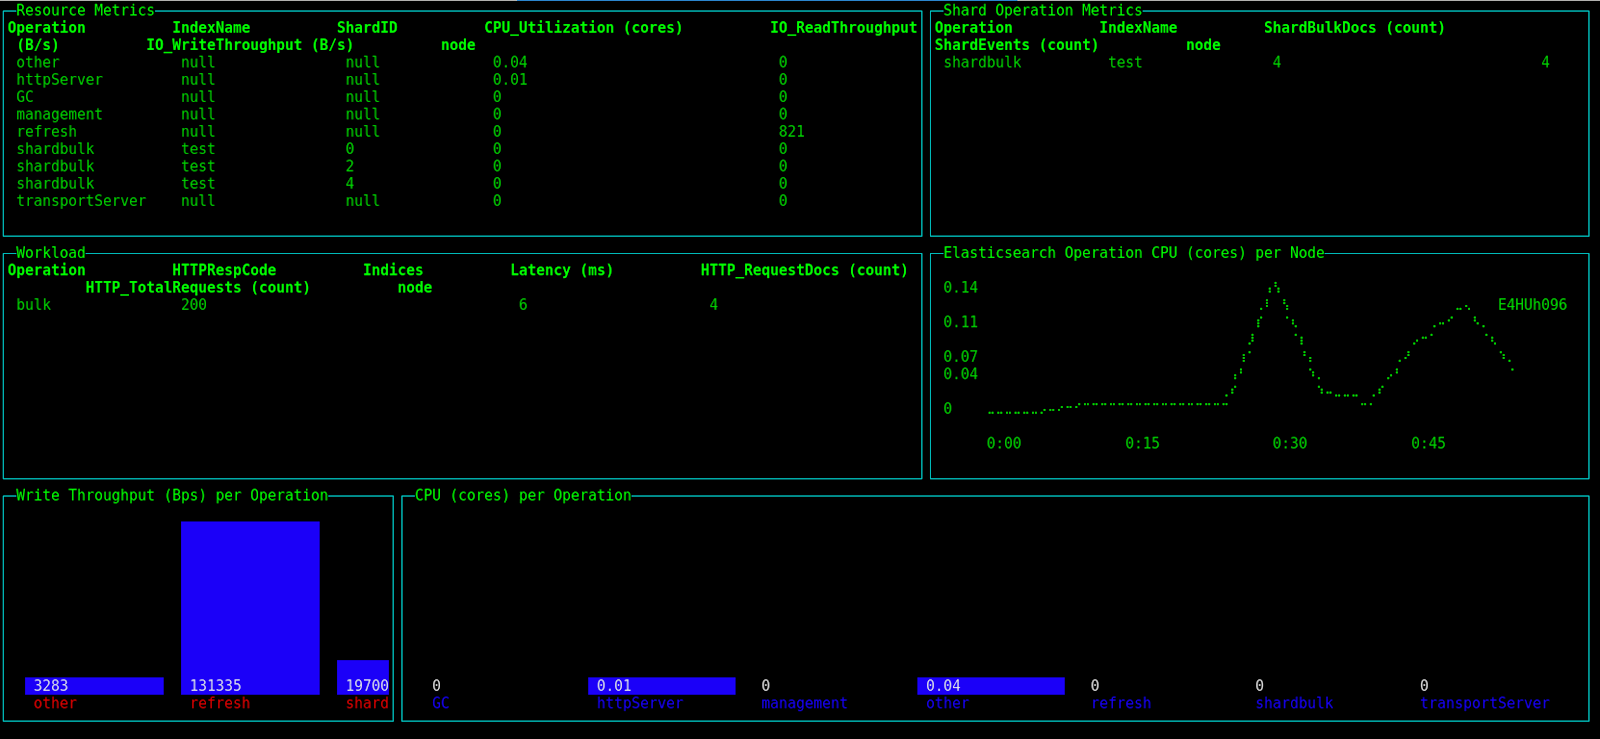1600x739 pixels.
Task: Select shardbulk row with ShardID 0
Action: [x=462, y=149]
